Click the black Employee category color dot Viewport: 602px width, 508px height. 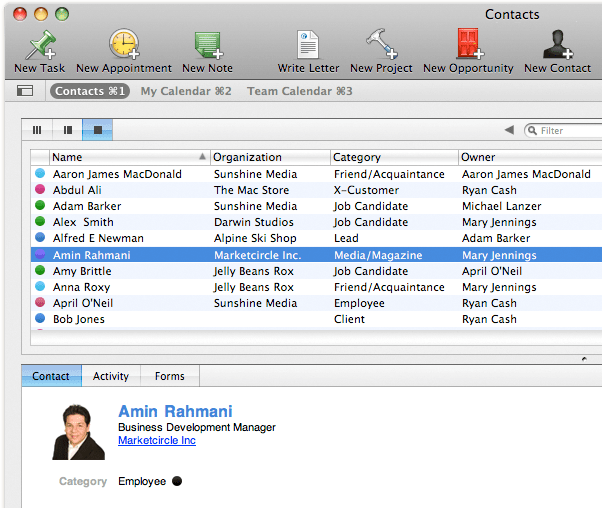point(177,481)
